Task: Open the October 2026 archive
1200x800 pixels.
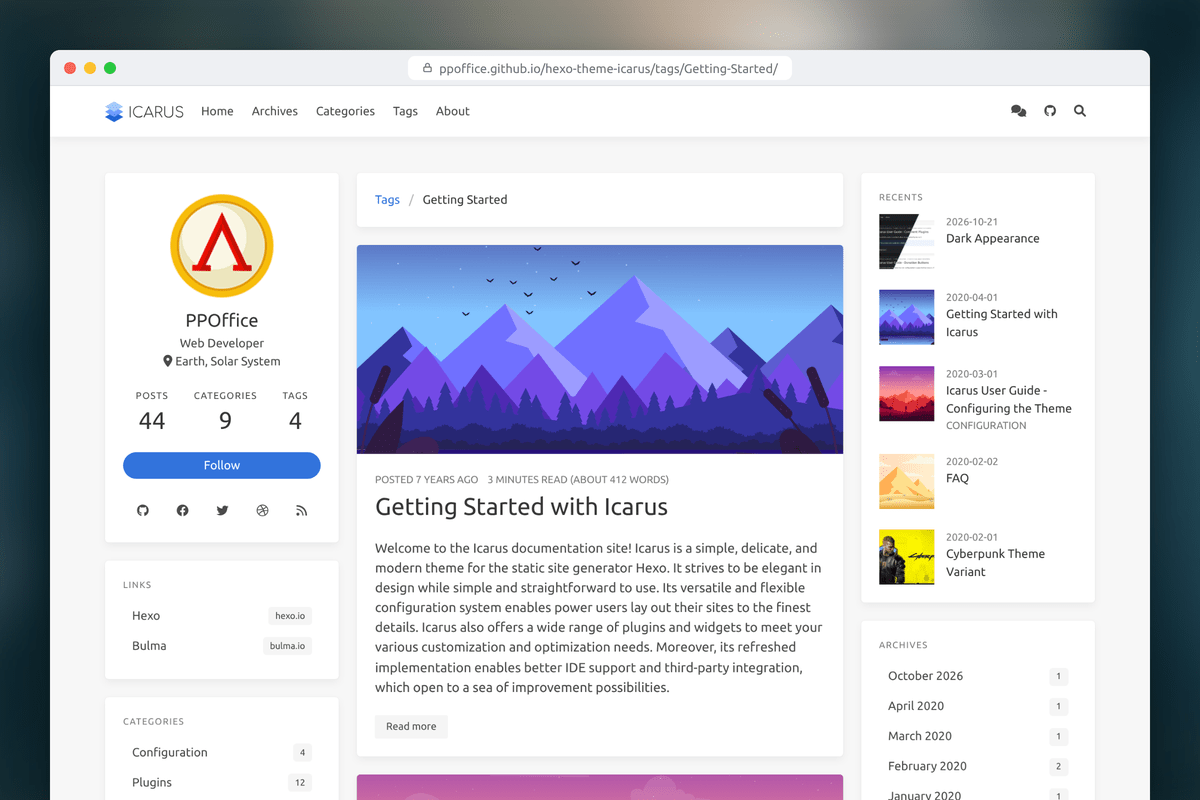Action: click(978, 676)
